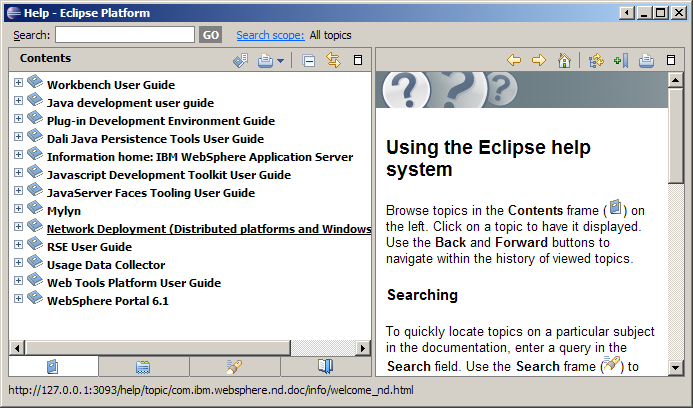Open JavaServer Faces Tooling User Guide

151,193
